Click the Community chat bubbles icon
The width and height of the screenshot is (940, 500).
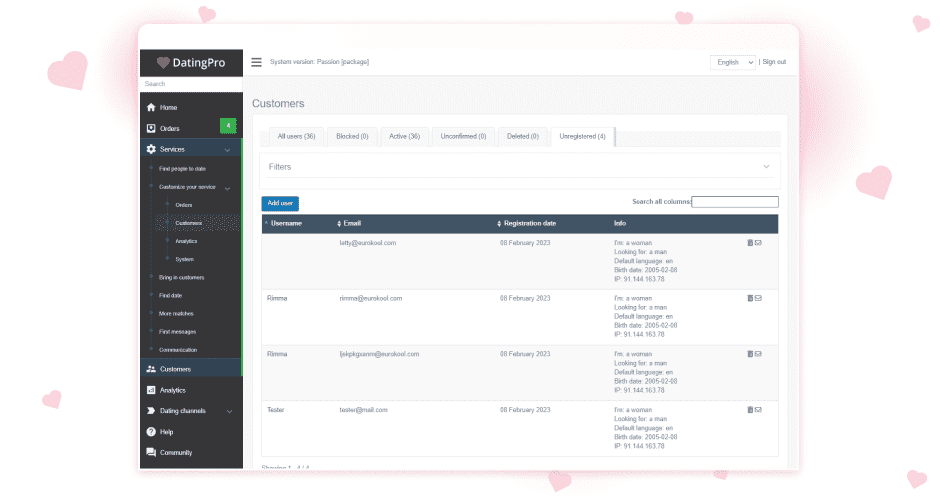[151, 453]
